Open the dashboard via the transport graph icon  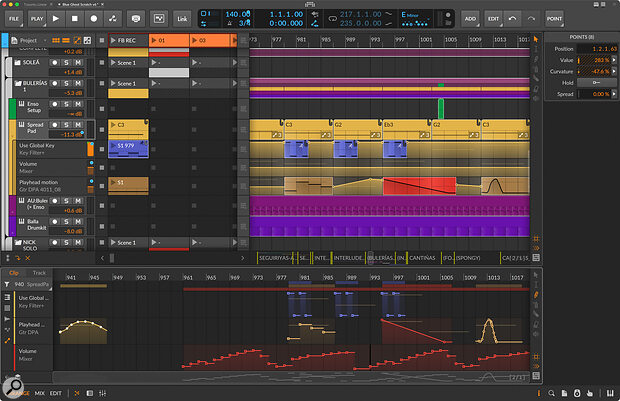tap(159, 19)
